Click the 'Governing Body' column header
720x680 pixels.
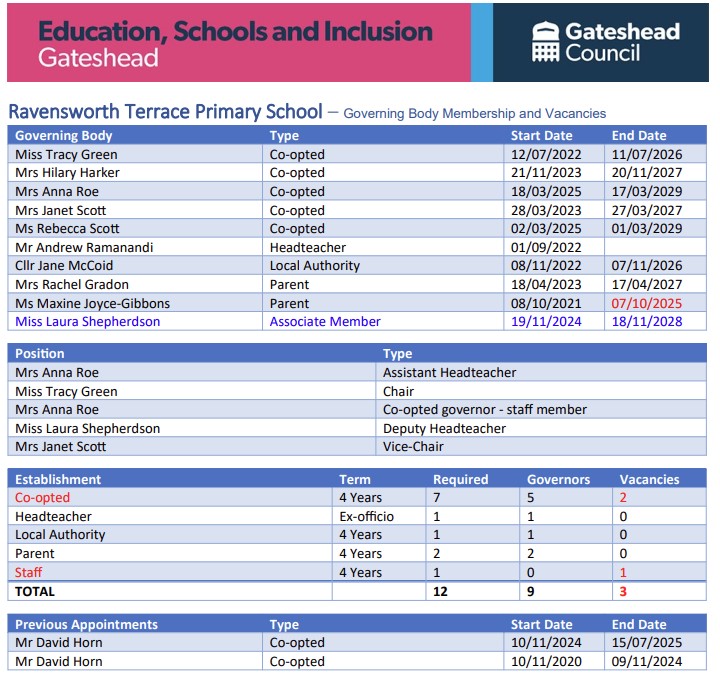click(x=63, y=135)
